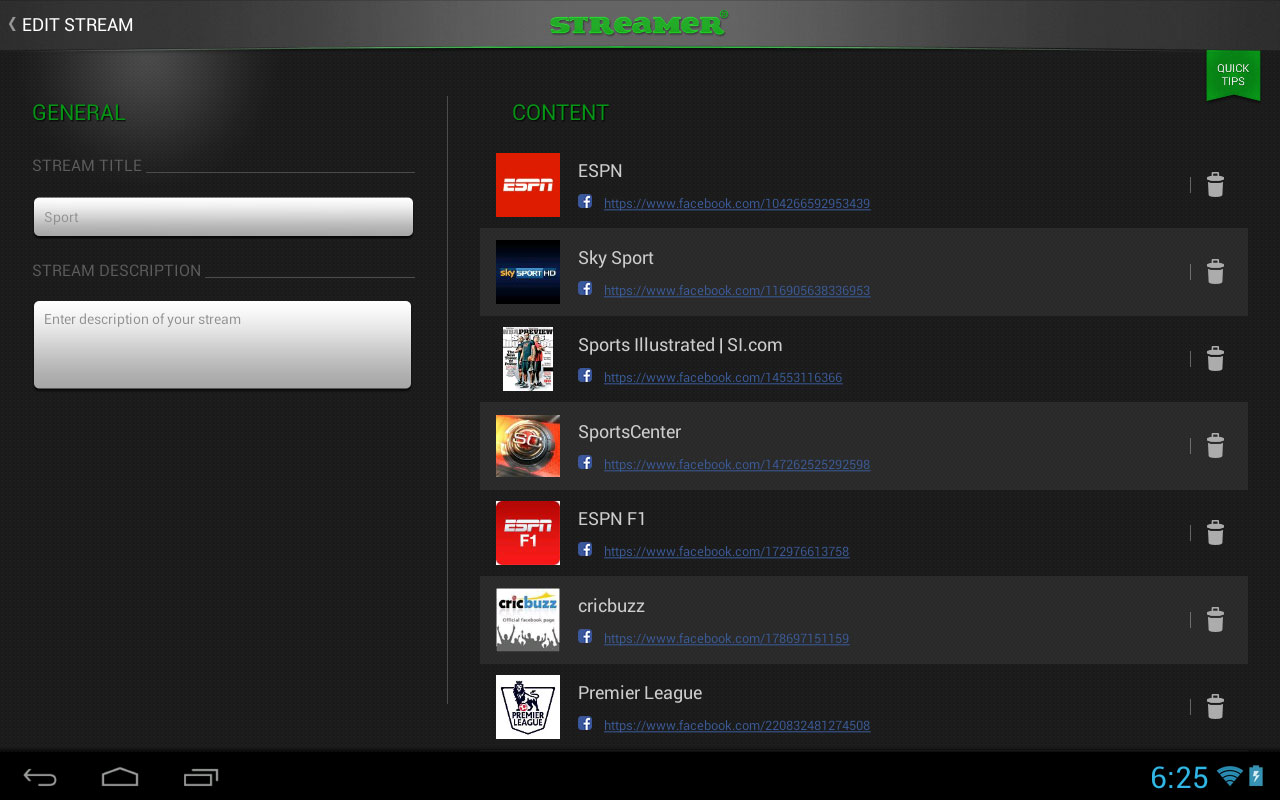Delete the ESPN F1 entry

pos(1215,533)
